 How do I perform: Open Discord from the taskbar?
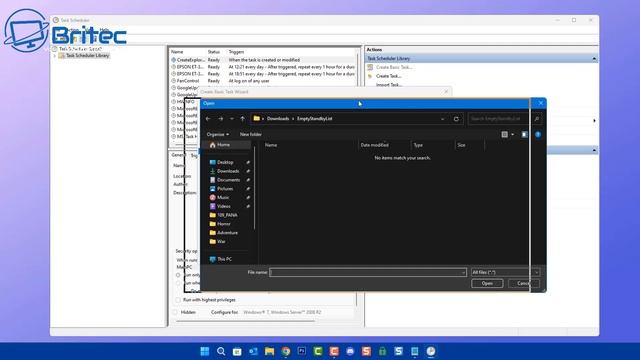pos(350,351)
